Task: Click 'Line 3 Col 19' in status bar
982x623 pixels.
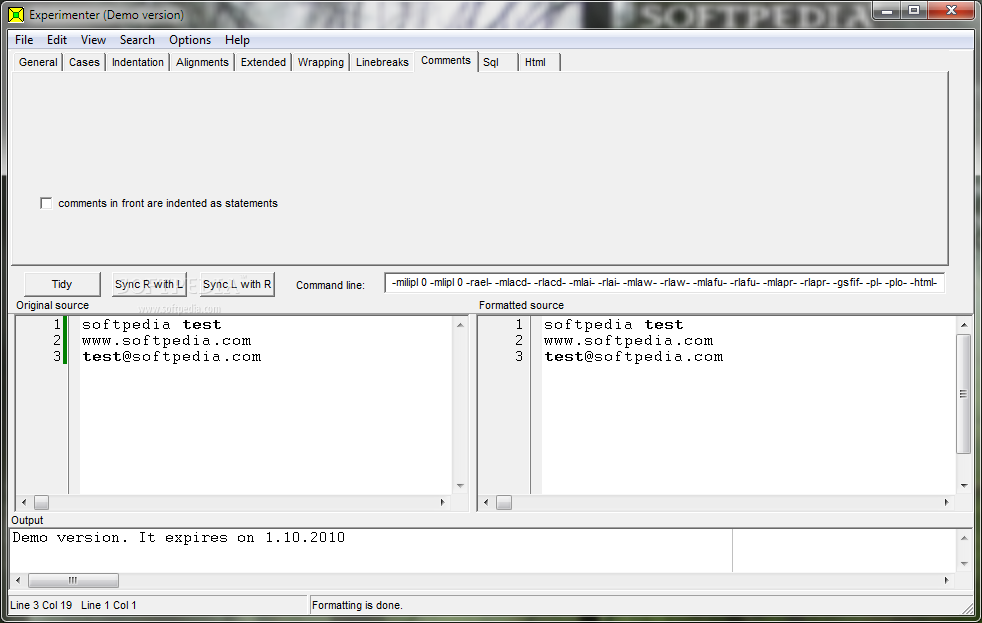Action: 41,605
